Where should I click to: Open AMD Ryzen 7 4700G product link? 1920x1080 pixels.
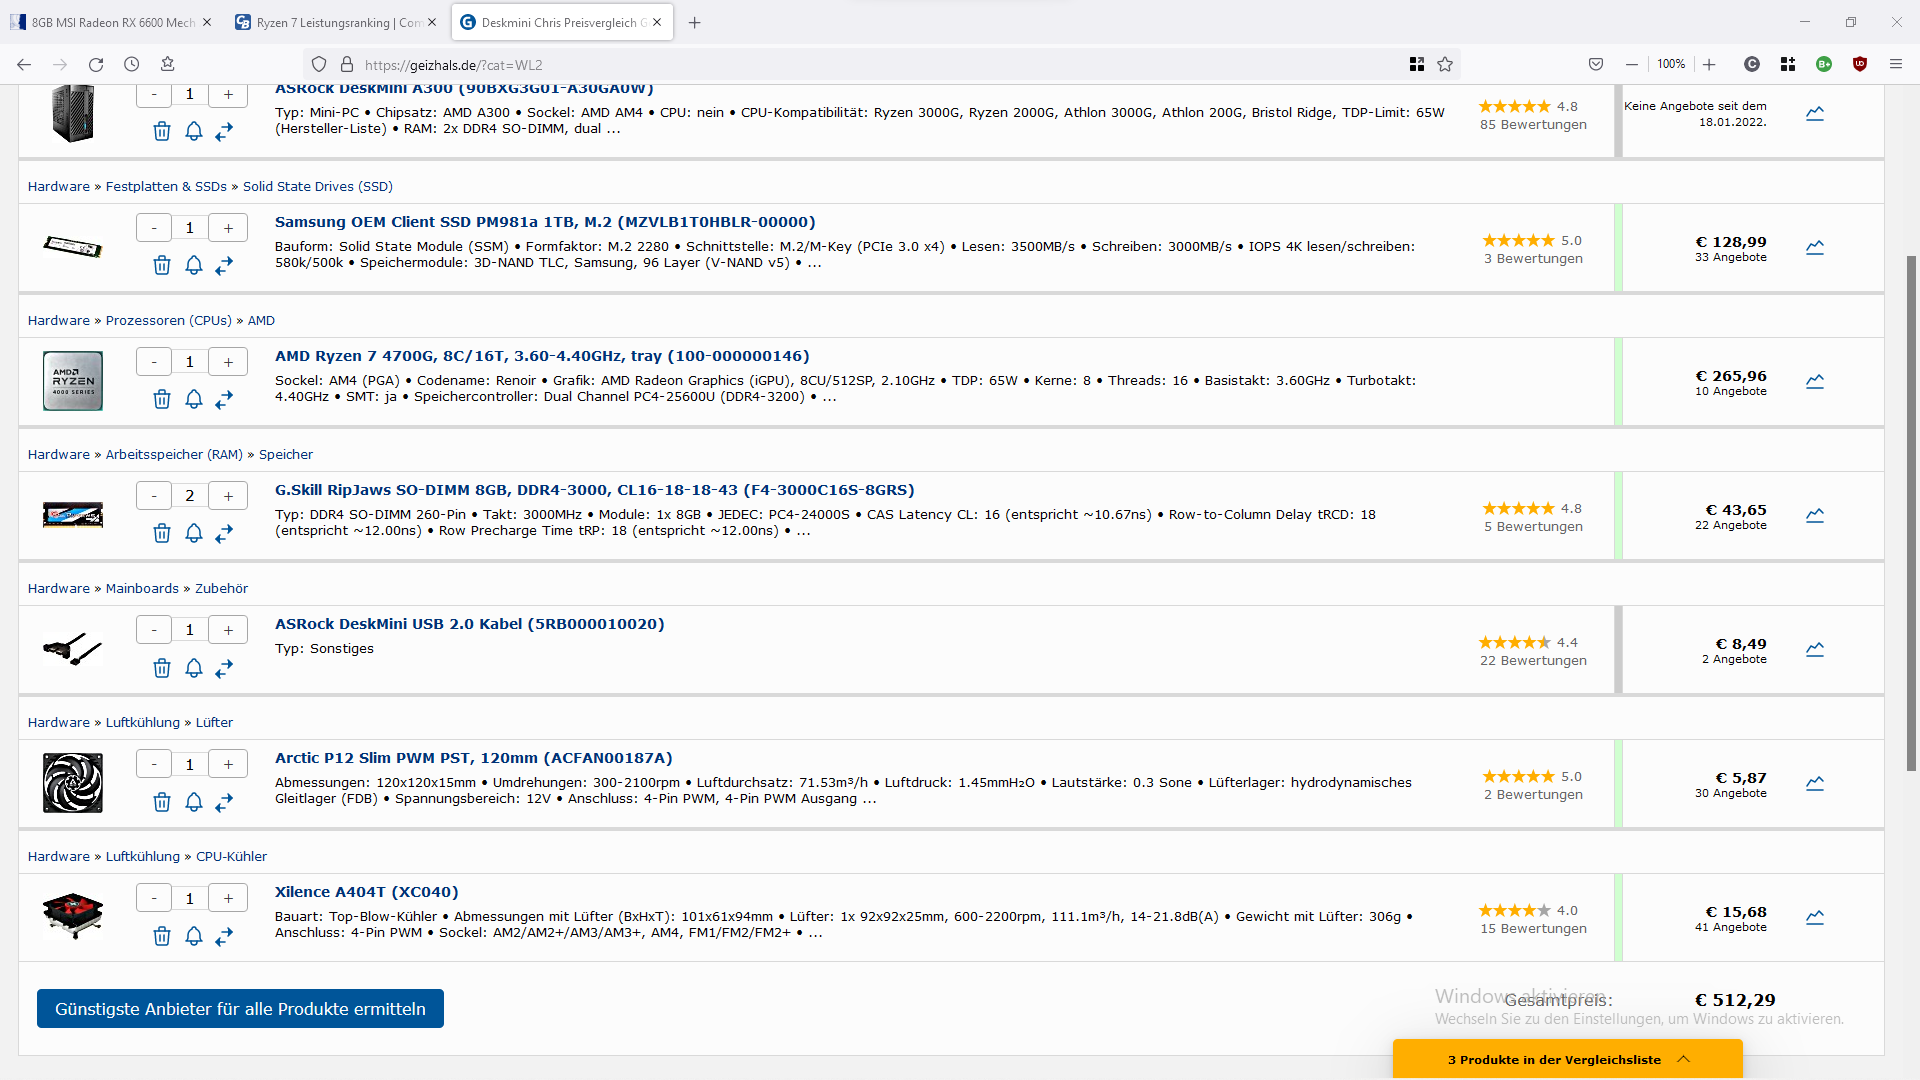(x=542, y=356)
